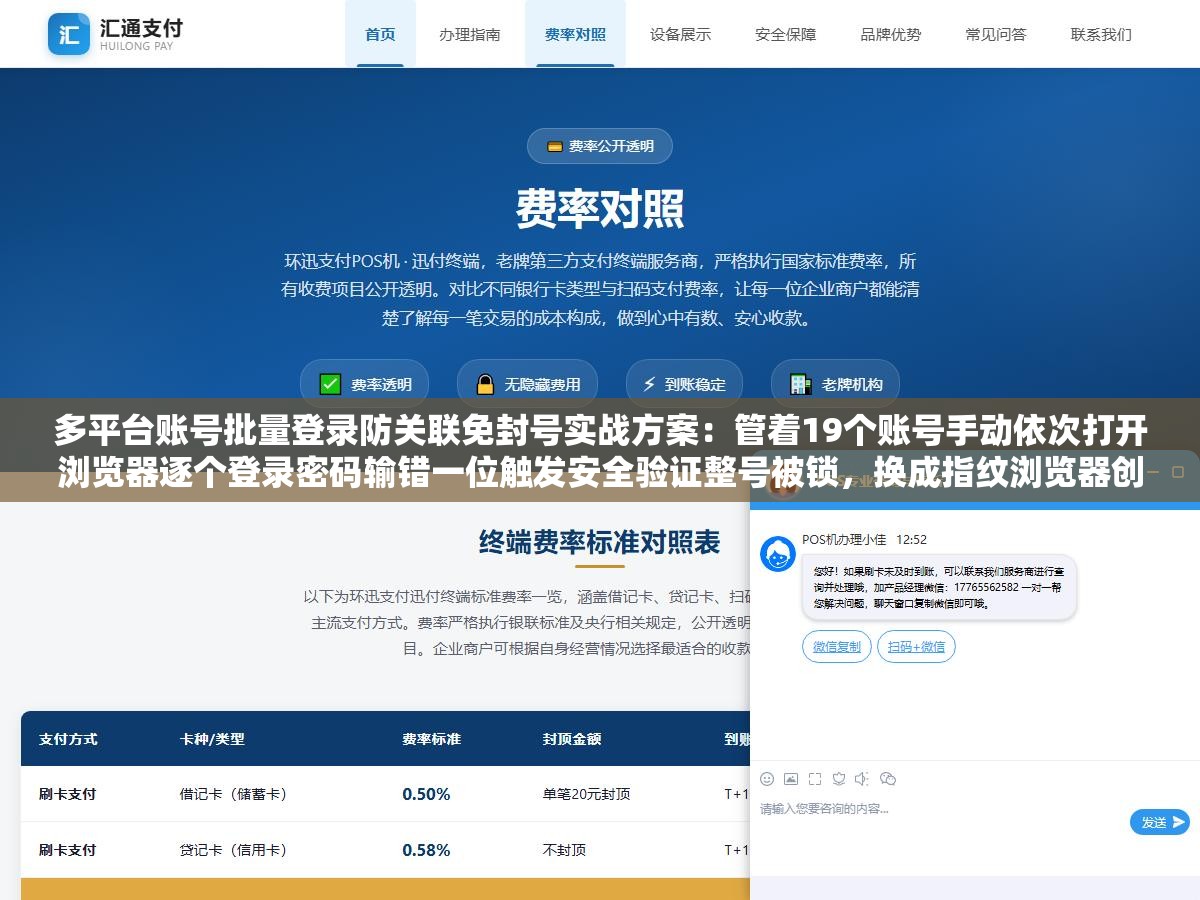
Task: Minimize the chat widget window
Action: click(1152, 470)
